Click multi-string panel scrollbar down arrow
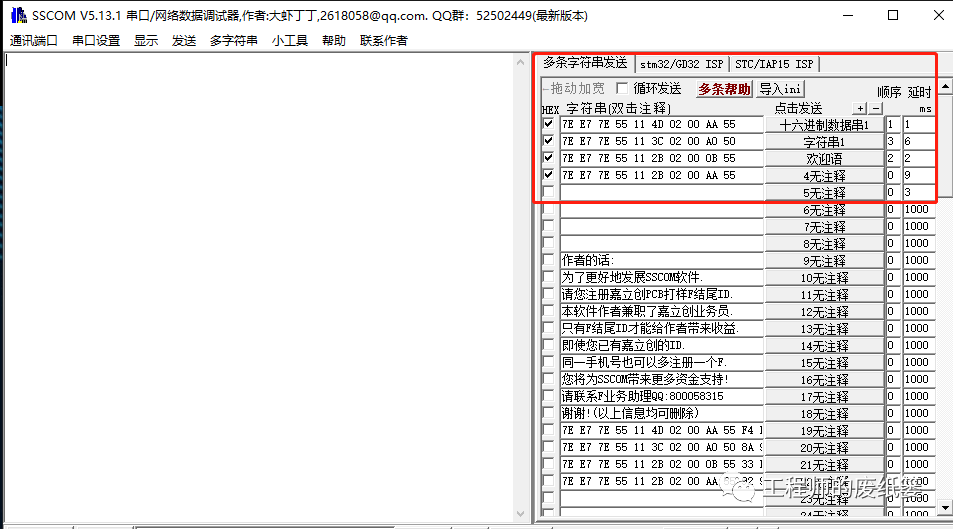 [x=945, y=507]
